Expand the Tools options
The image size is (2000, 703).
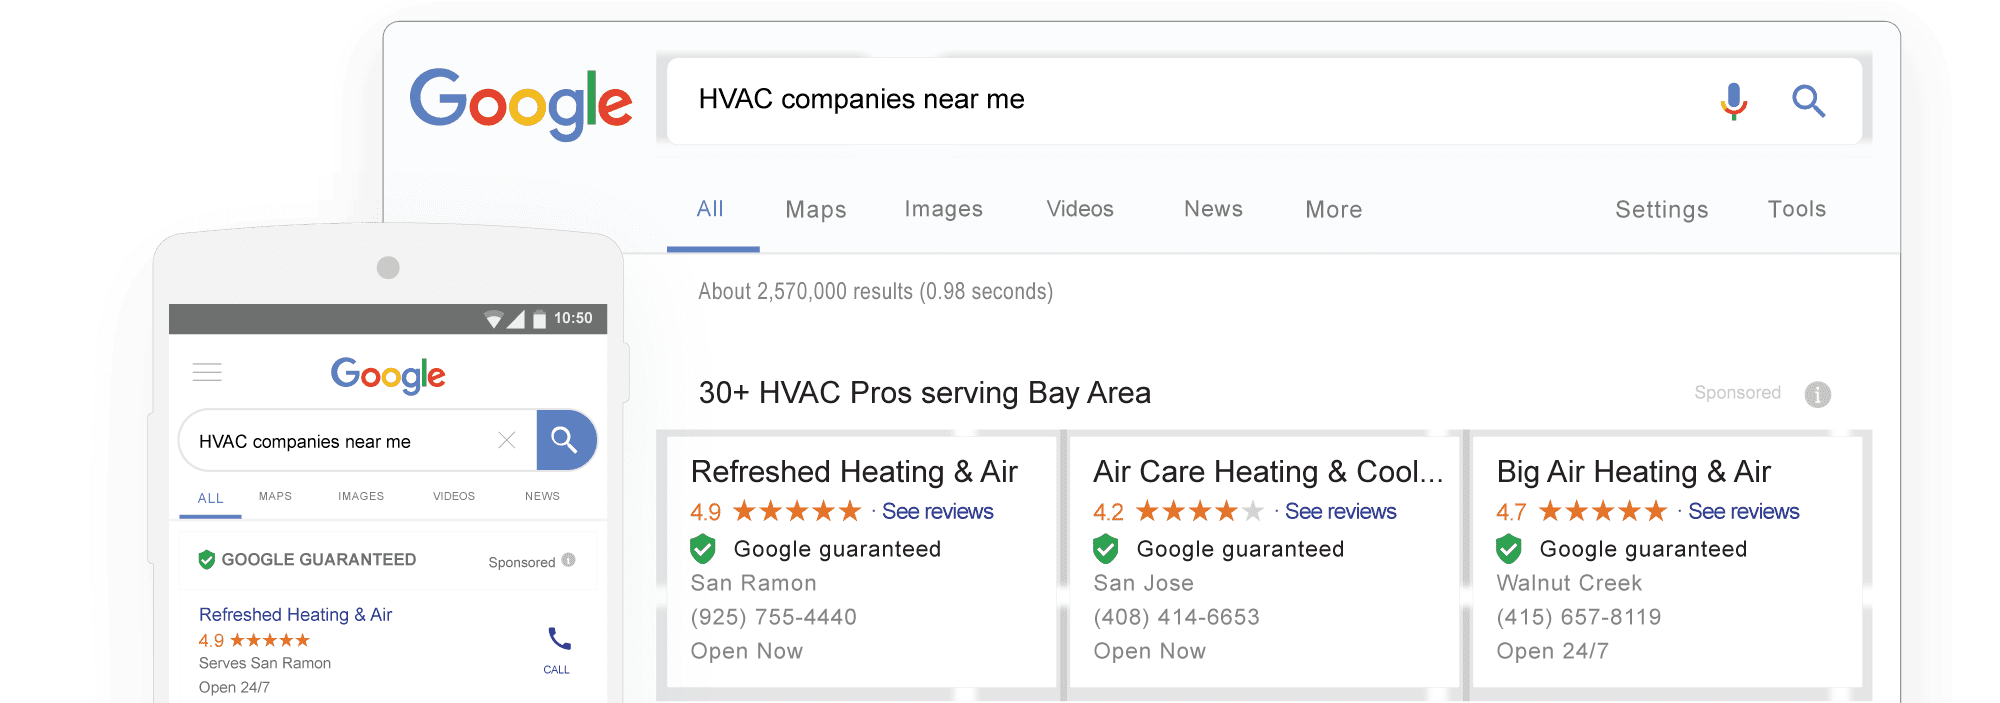click(1796, 209)
